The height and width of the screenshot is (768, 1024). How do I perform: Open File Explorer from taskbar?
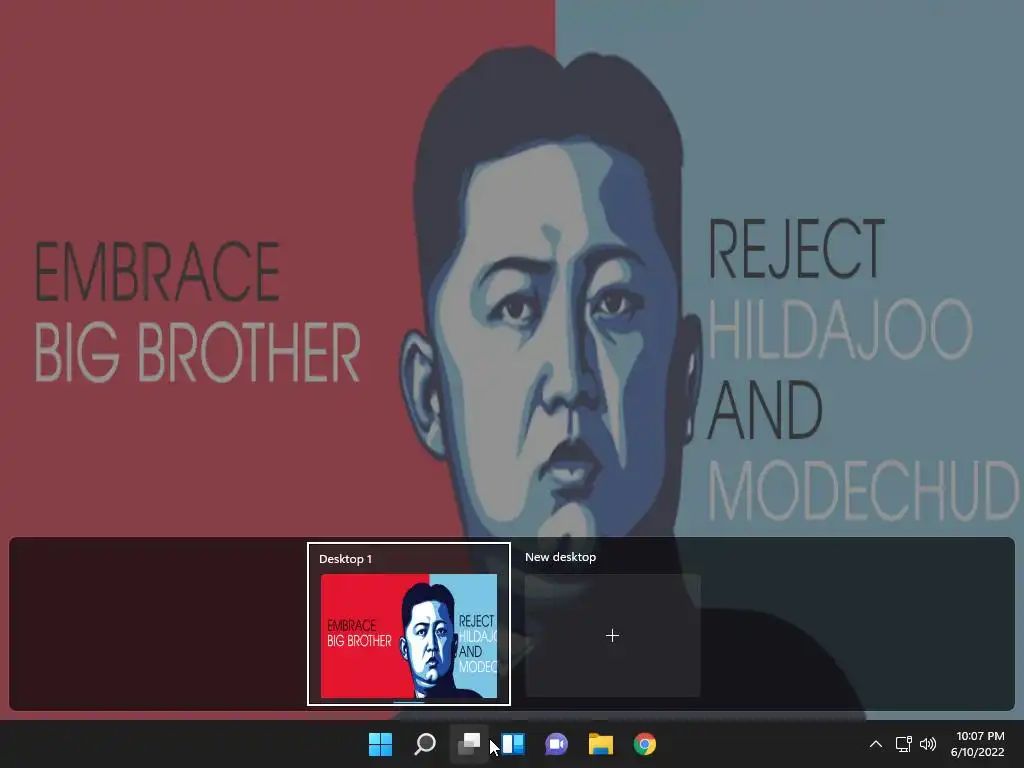601,744
